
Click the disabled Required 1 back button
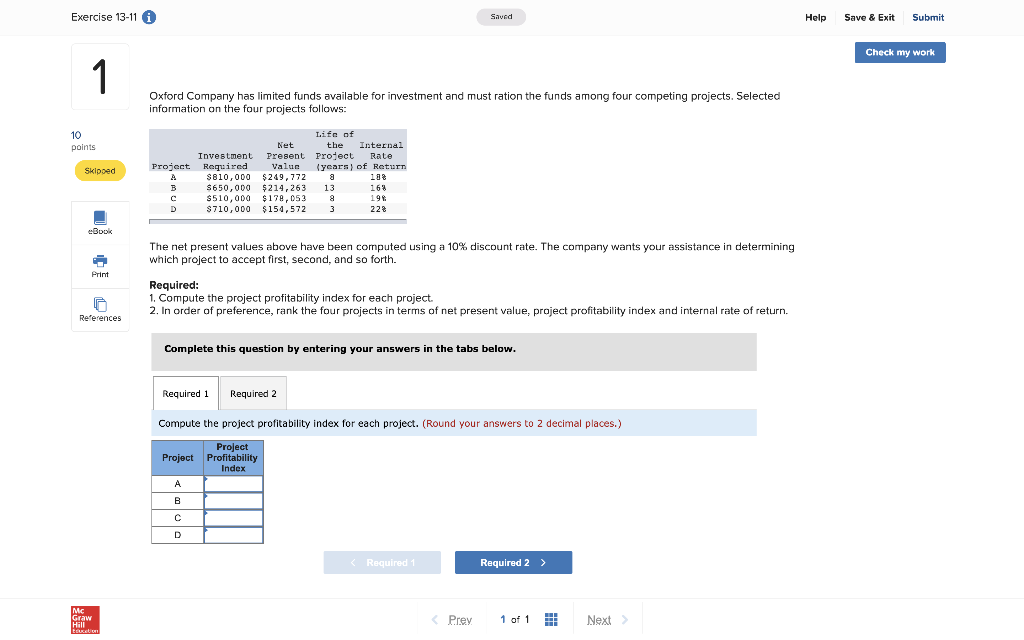pos(382,562)
